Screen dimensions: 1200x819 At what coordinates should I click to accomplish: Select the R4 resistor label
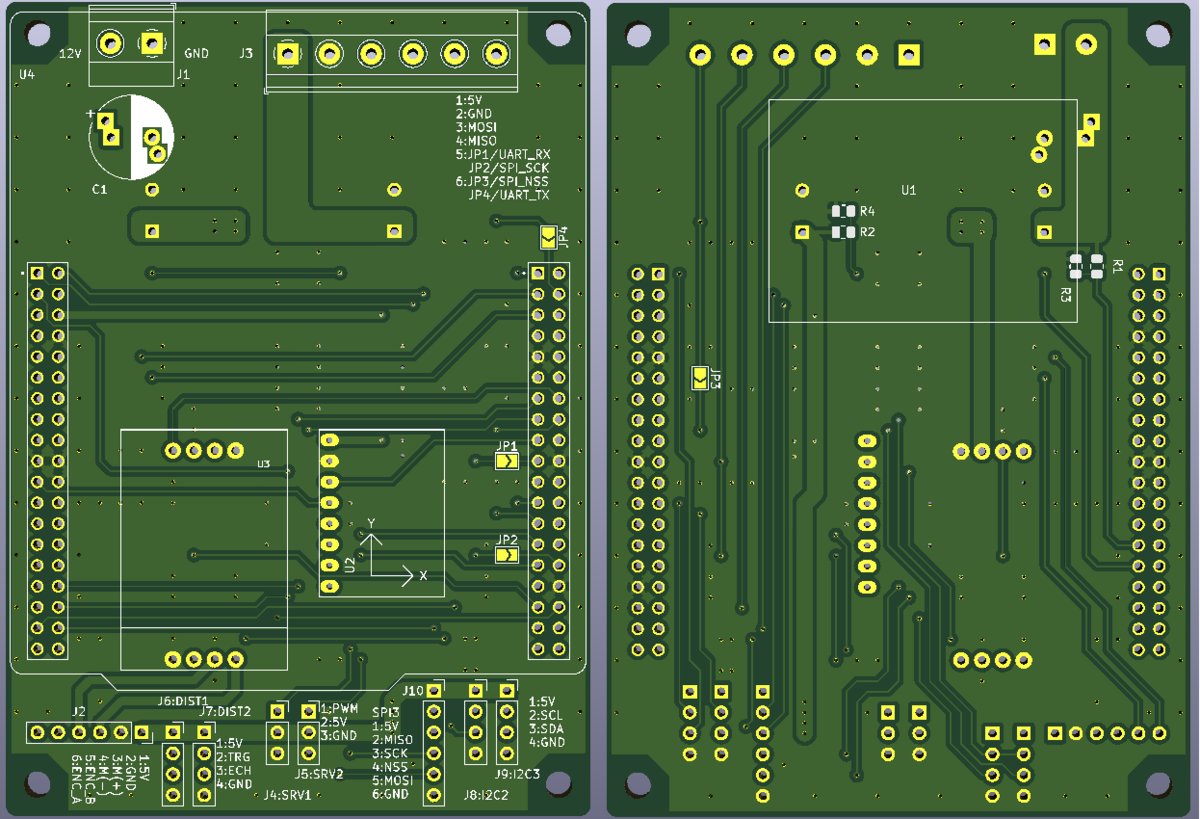point(867,211)
